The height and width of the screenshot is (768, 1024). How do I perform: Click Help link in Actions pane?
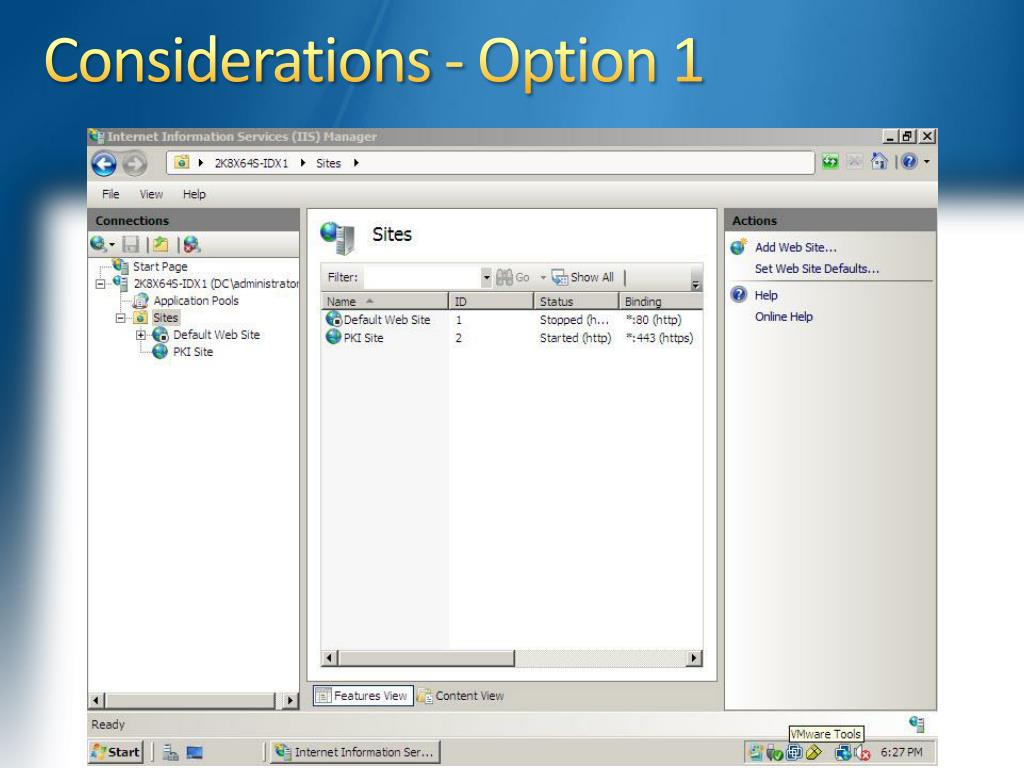[766, 295]
